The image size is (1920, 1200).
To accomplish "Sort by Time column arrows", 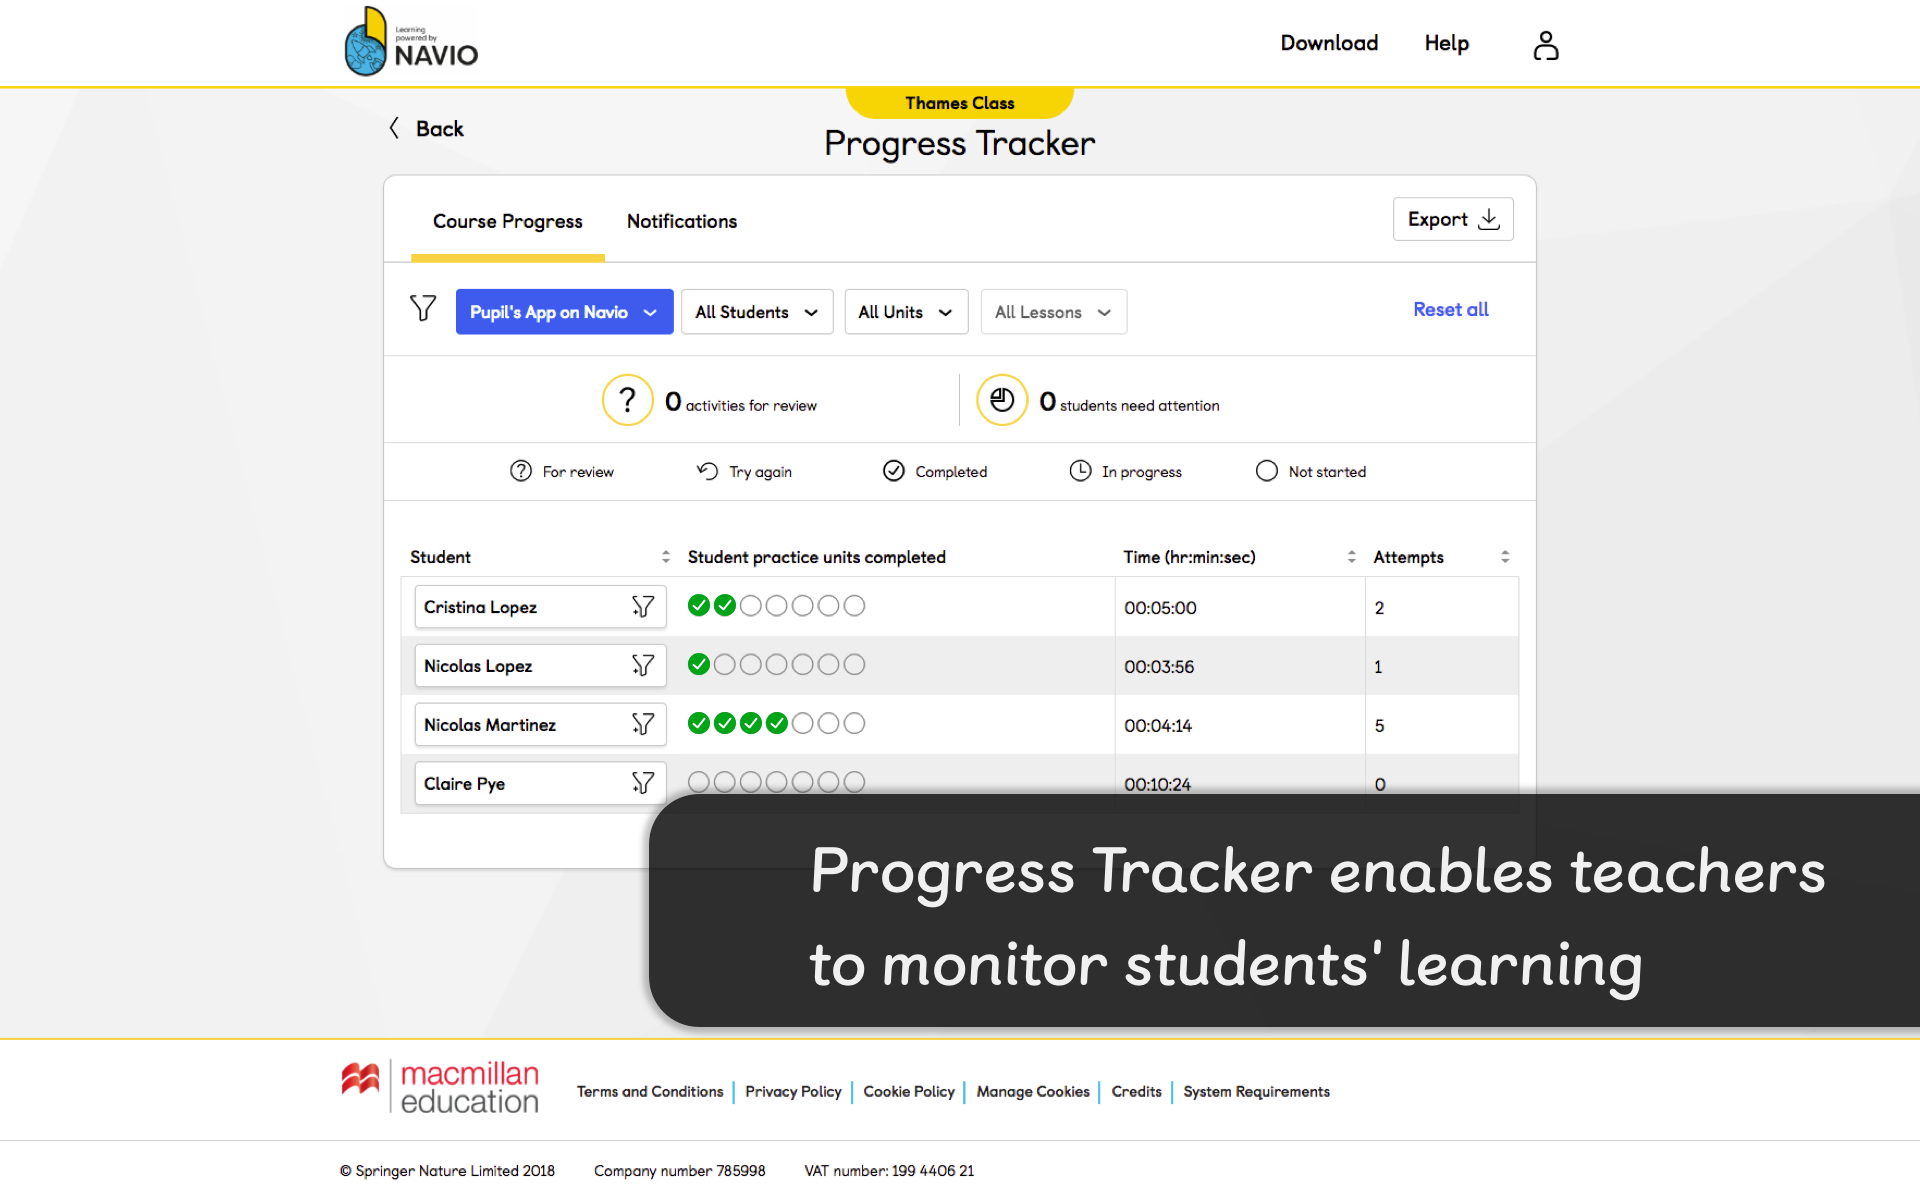I will coord(1352,557).
